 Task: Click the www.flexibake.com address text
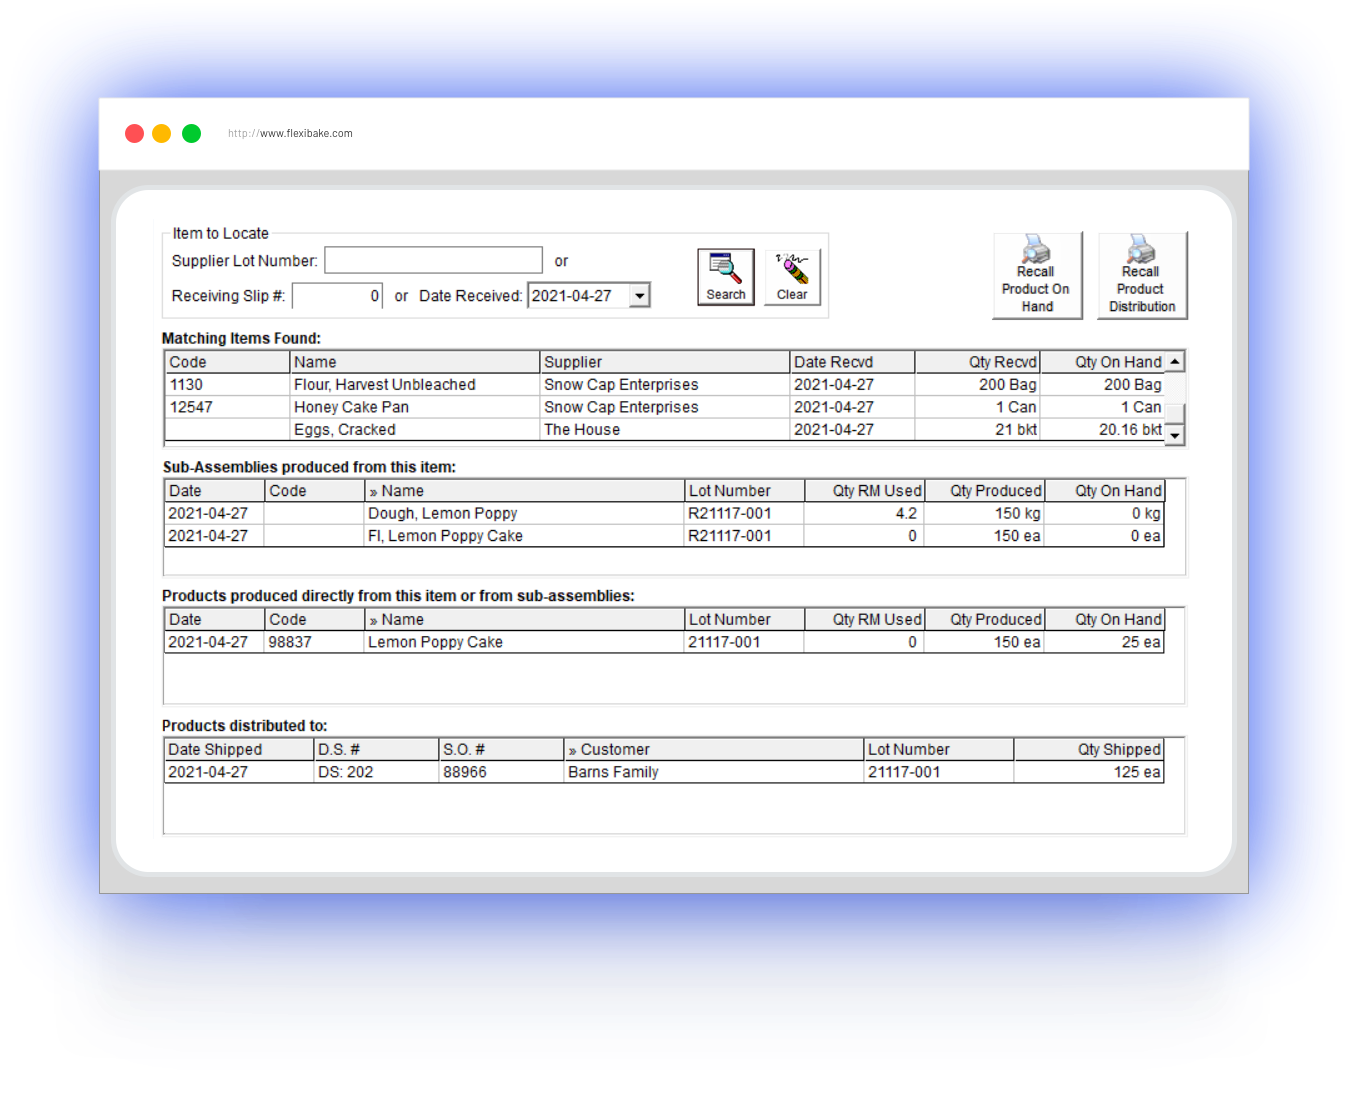[306, 133]
